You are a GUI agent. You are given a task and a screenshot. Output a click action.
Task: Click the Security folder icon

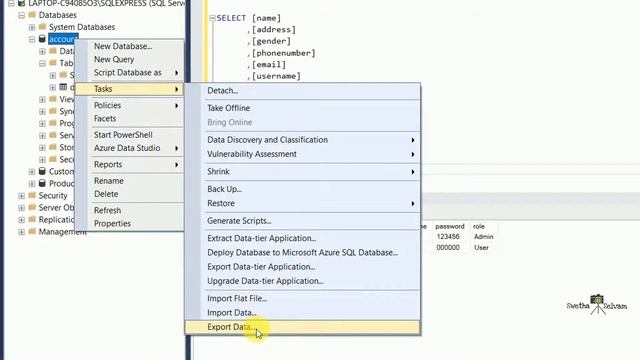[32, 196]
